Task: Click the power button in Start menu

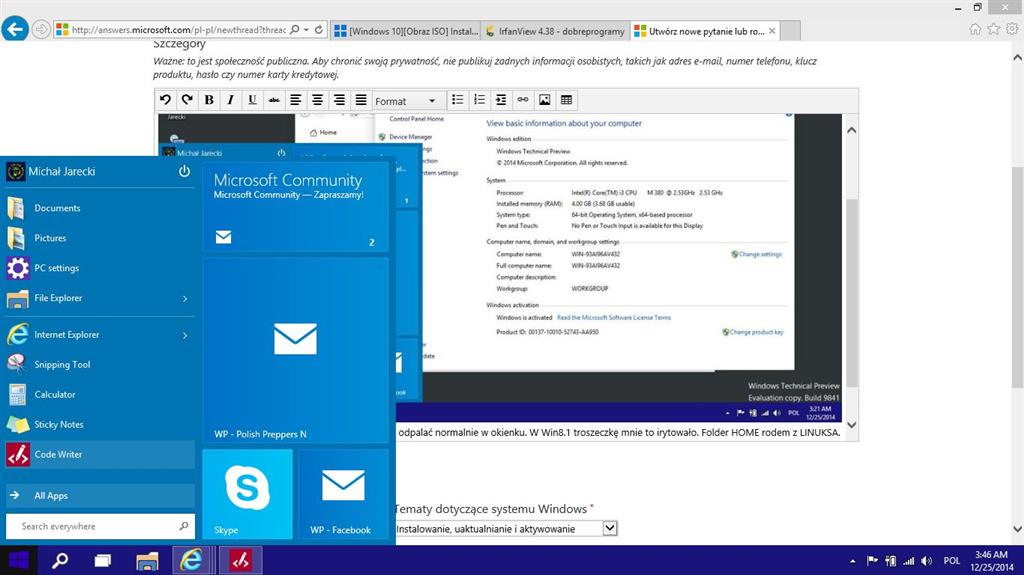Action: 184,171
